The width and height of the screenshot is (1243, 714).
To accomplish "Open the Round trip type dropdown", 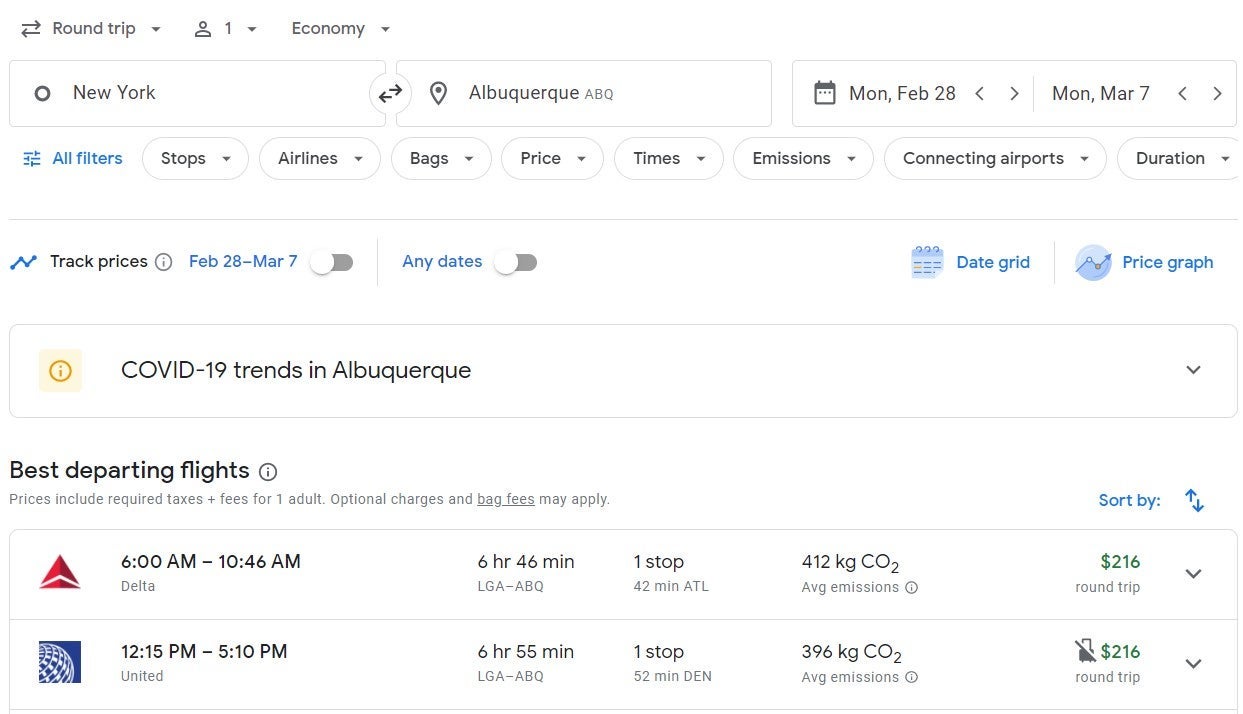I will tap(92, 29).
